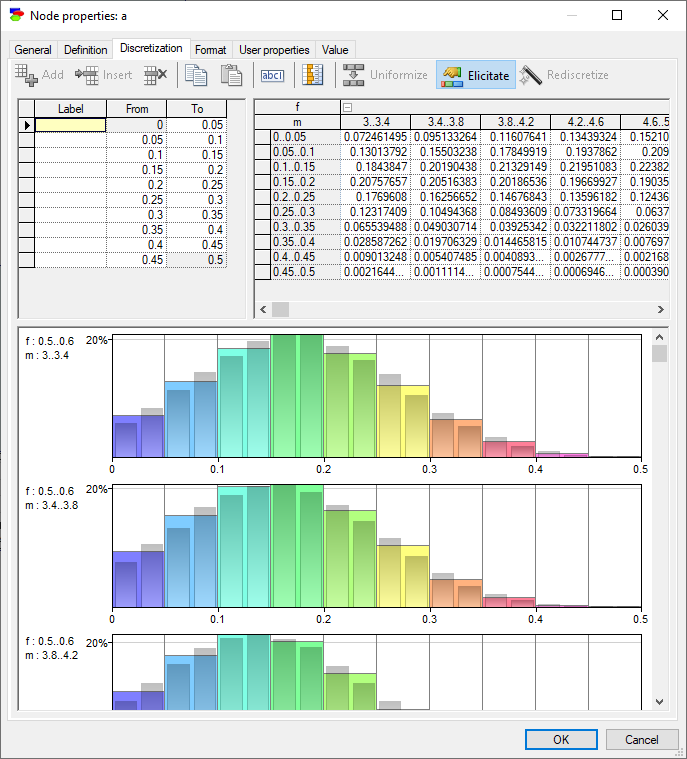Click the Rediscretize wand button

pos(564,75)
